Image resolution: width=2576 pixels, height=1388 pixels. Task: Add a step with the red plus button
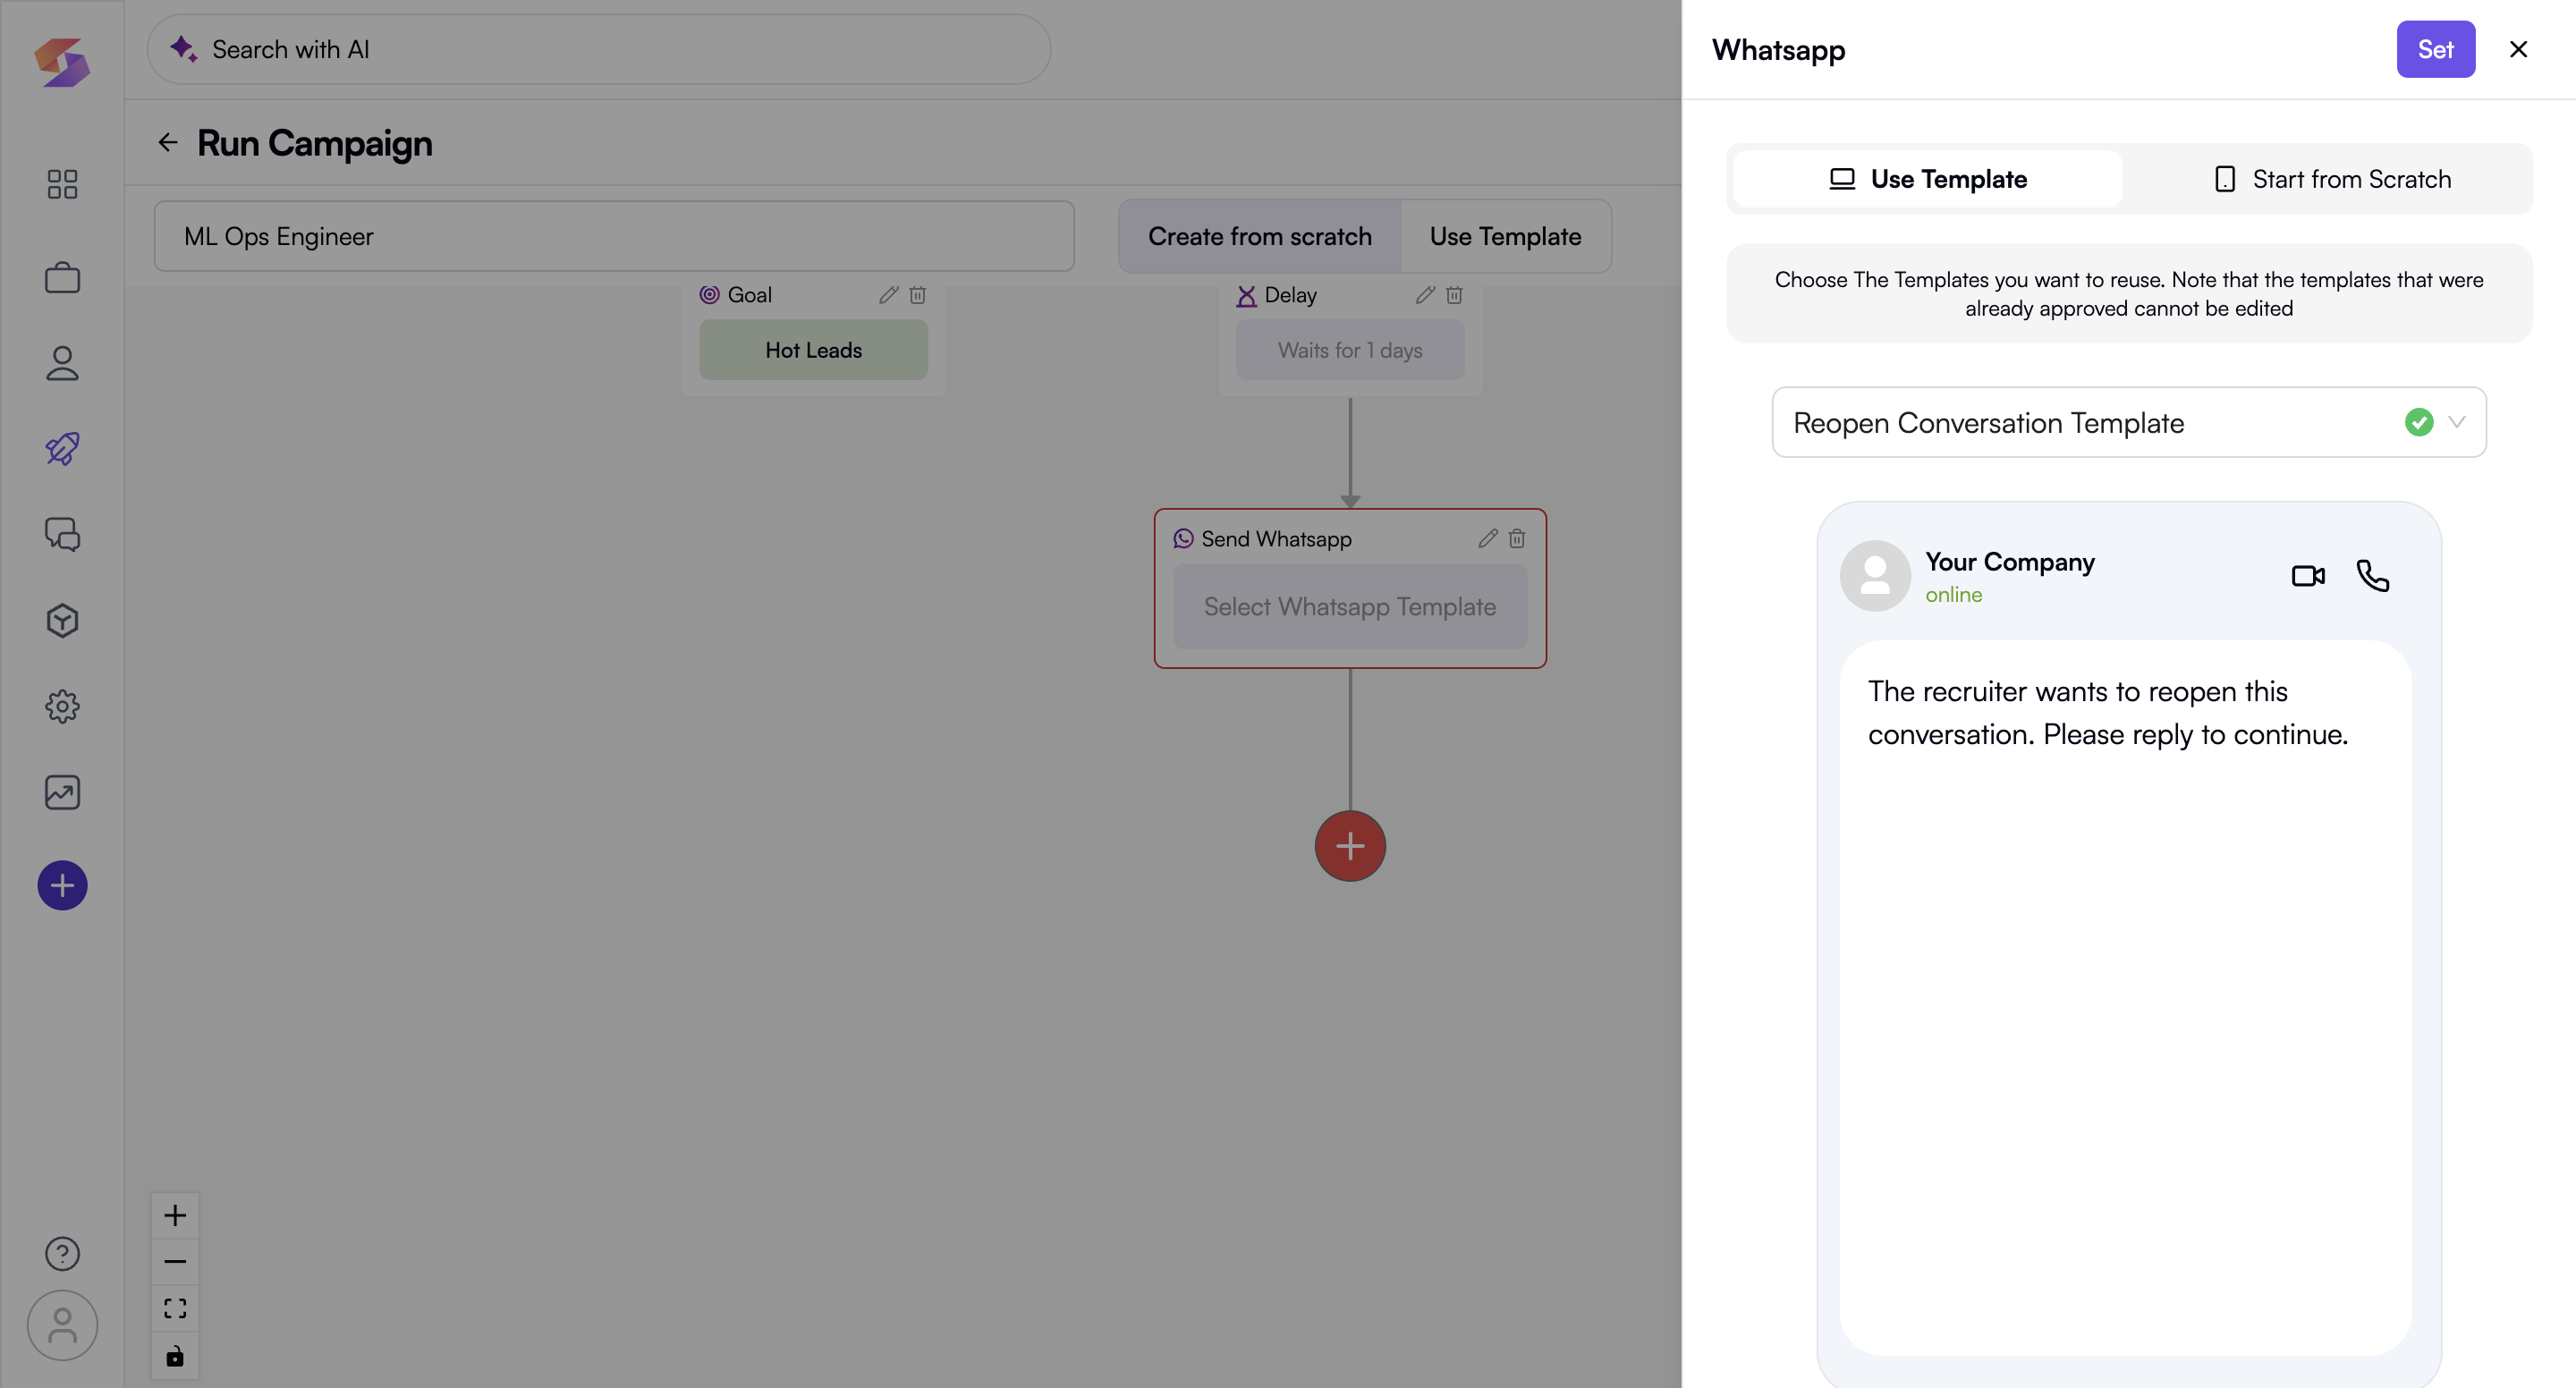[1350, 846]
